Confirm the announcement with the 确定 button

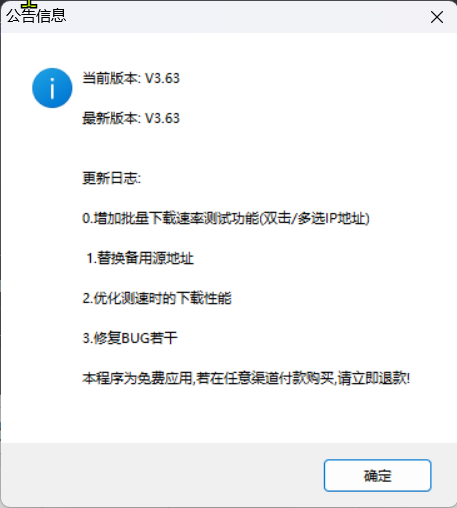(x=377, y=475)
